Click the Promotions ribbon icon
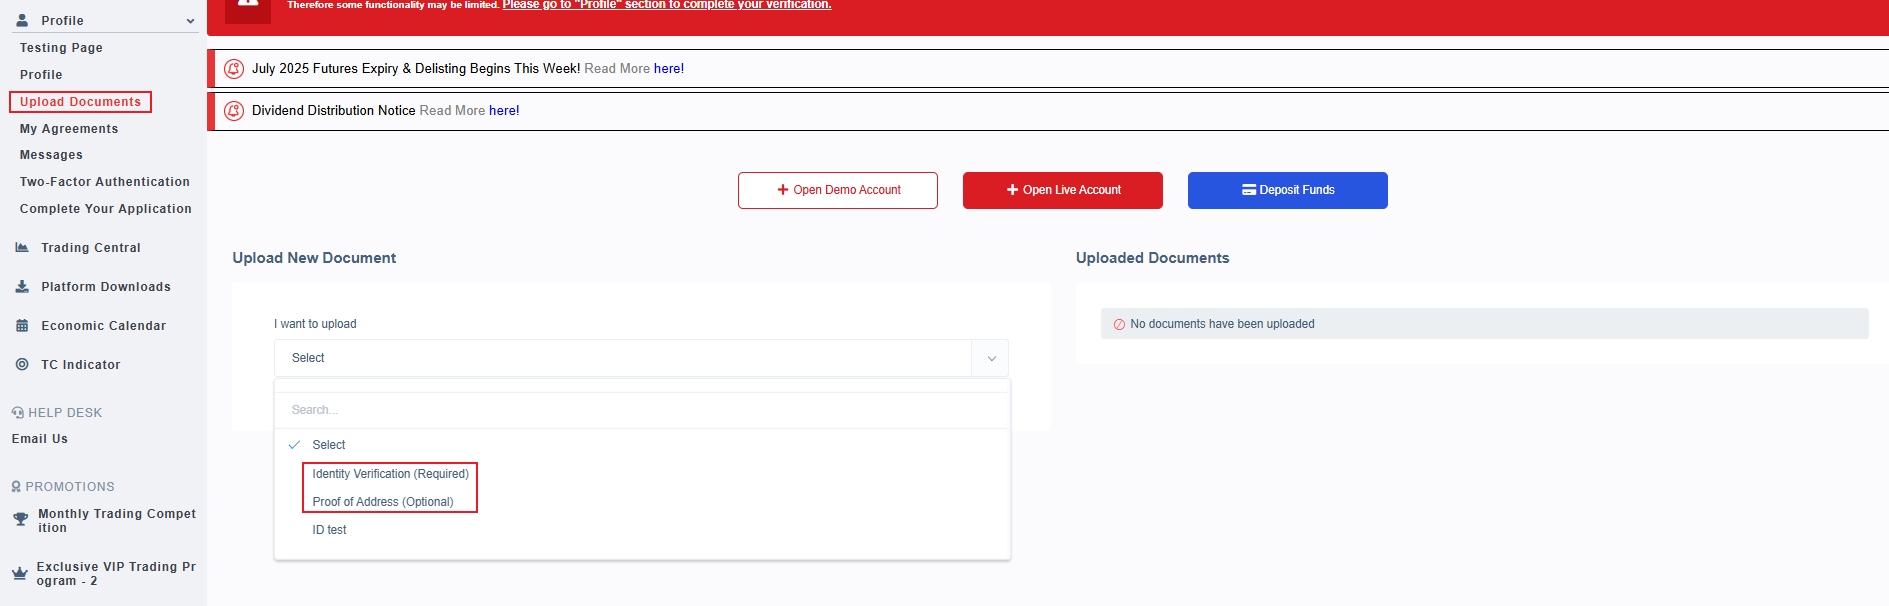The width and height of the screenshot is (1889, 606). 16,487
